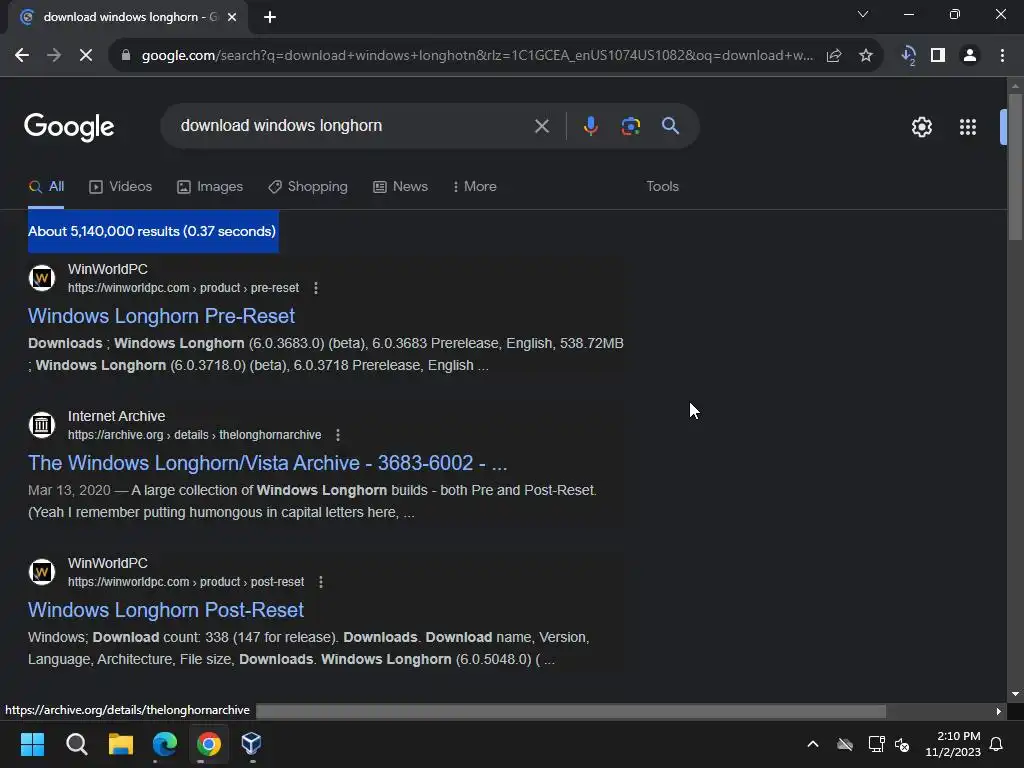Open a new browser tab
This screenshot has width=1024, height=768.
click(x=270, y=18)
